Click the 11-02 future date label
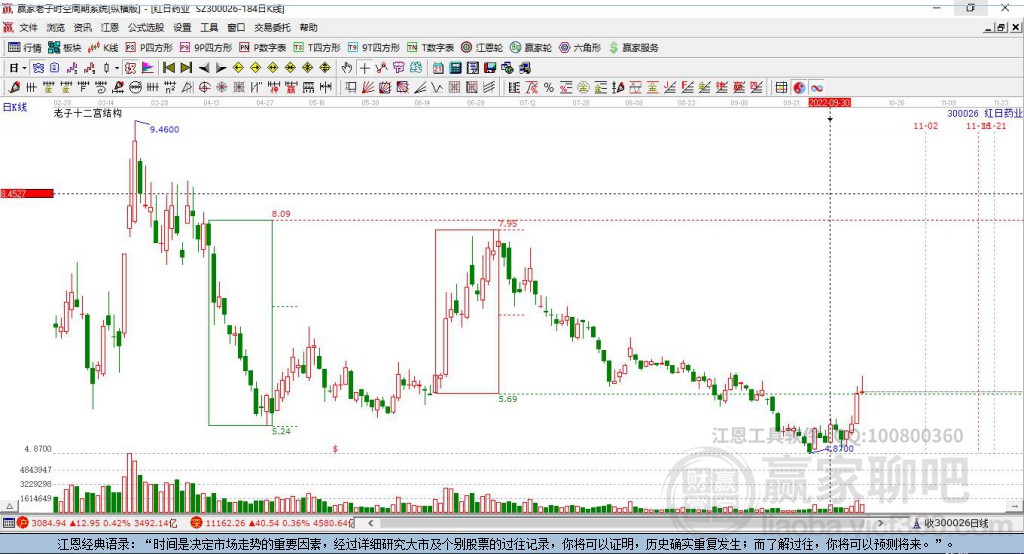Screen dimensions: 1024x554 [x=925, y=125]
